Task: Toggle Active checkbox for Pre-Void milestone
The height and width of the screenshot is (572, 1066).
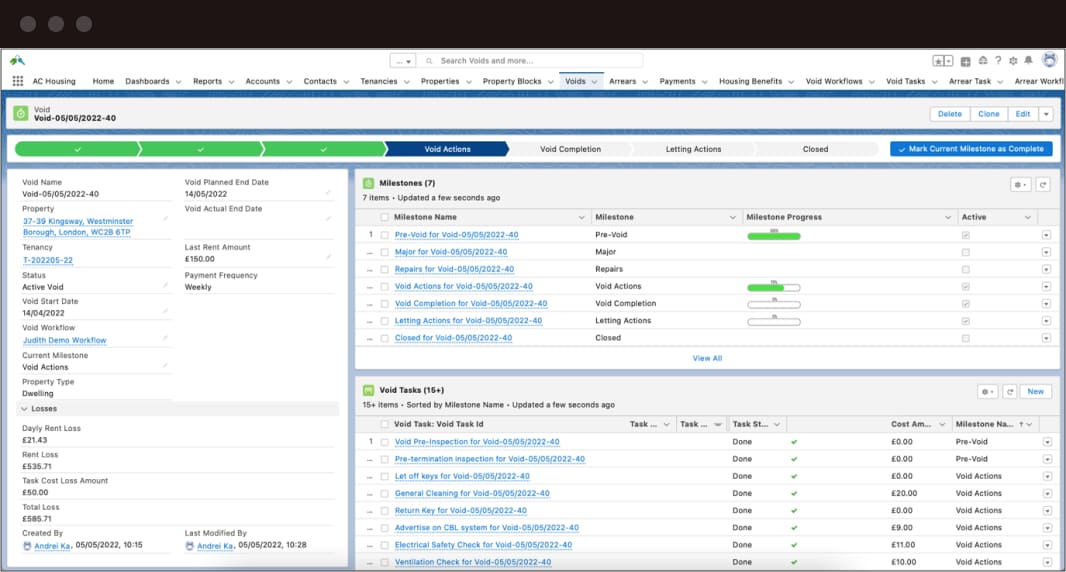Action: tap(965, 235)
